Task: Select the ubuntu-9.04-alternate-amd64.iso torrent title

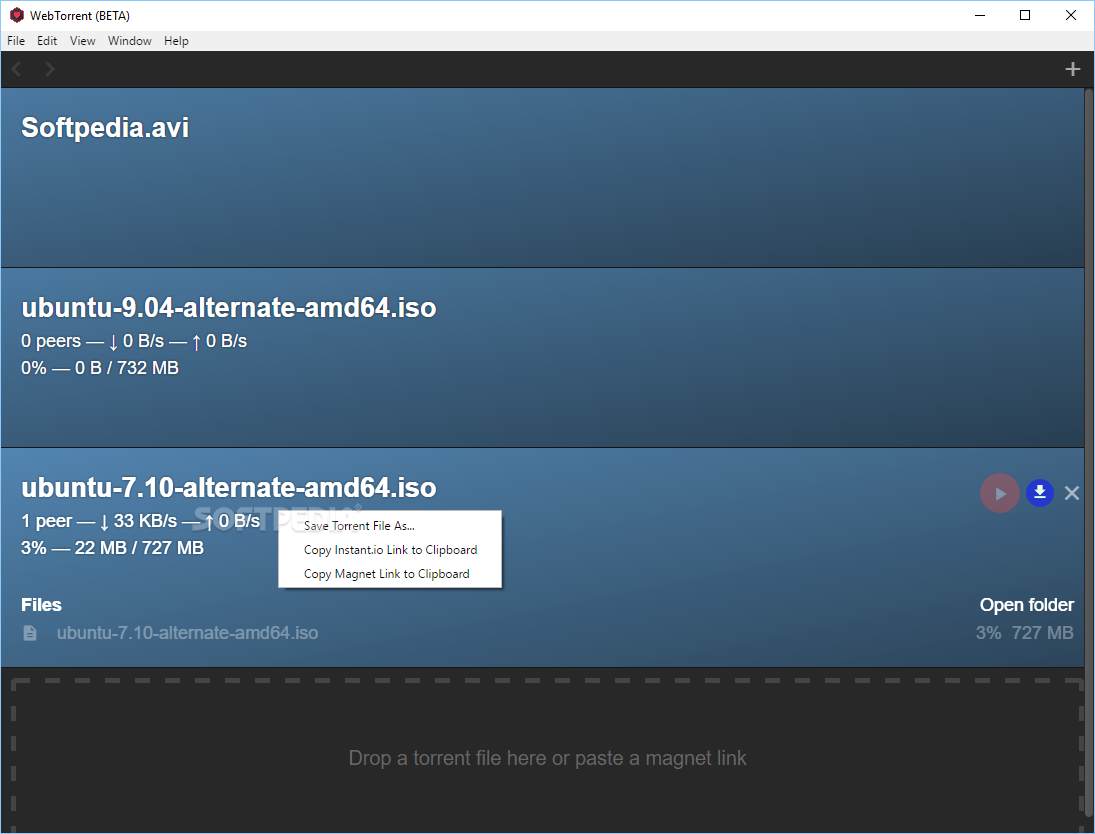Action: (x=229, y=308)
